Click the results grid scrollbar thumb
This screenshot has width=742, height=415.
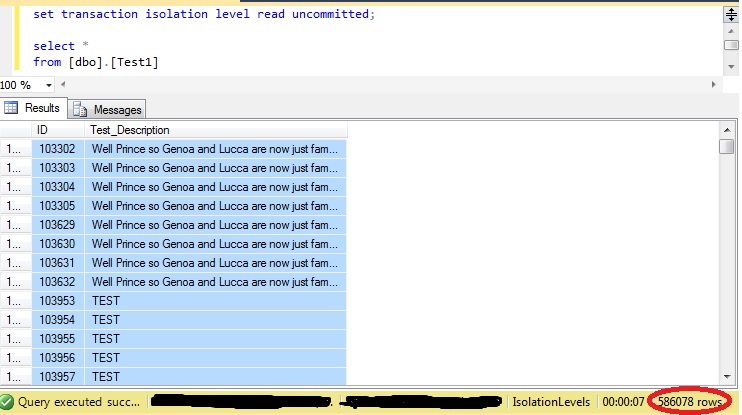pos(726,146)
